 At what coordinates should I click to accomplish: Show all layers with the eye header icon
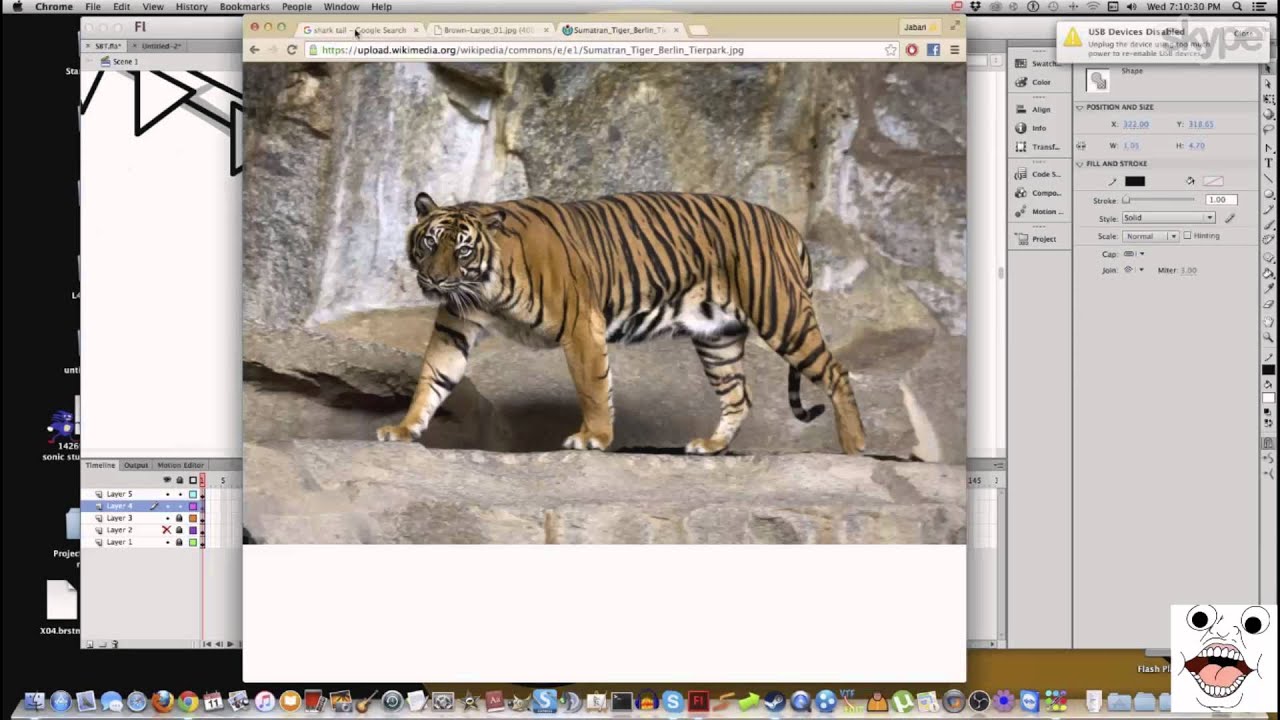[167, 481]
